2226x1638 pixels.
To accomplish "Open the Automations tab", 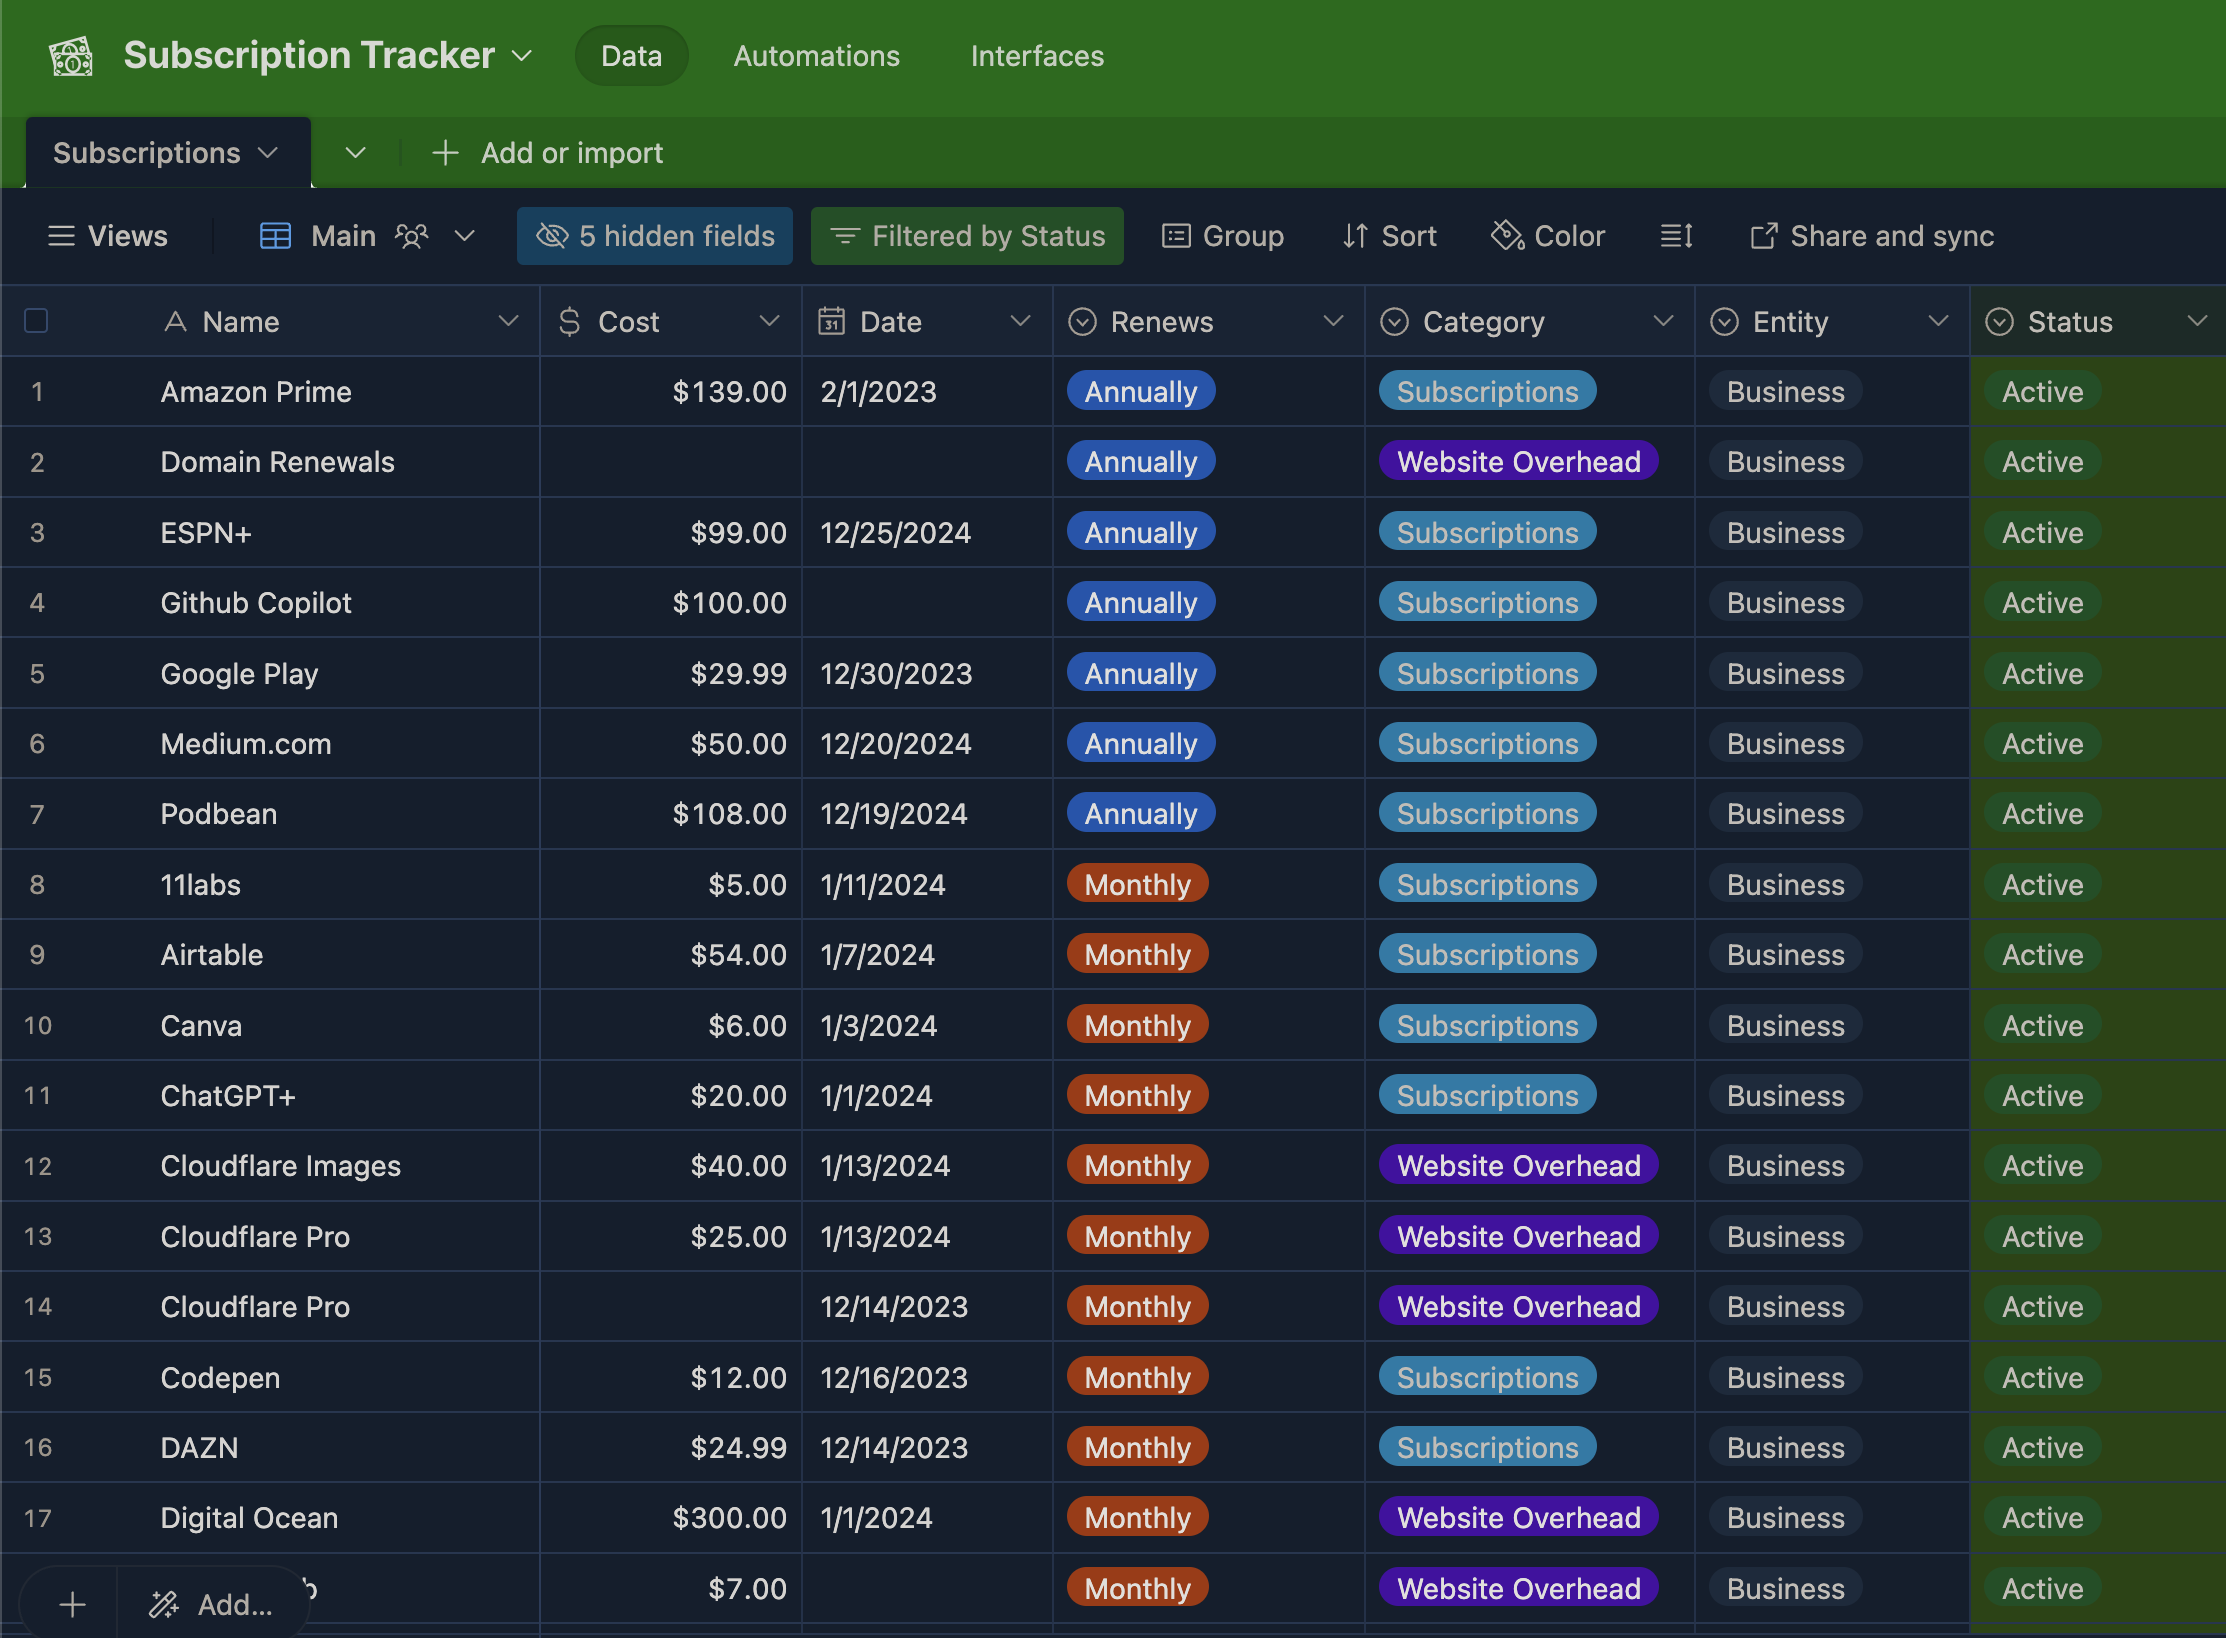I will (x=816, y=56).
